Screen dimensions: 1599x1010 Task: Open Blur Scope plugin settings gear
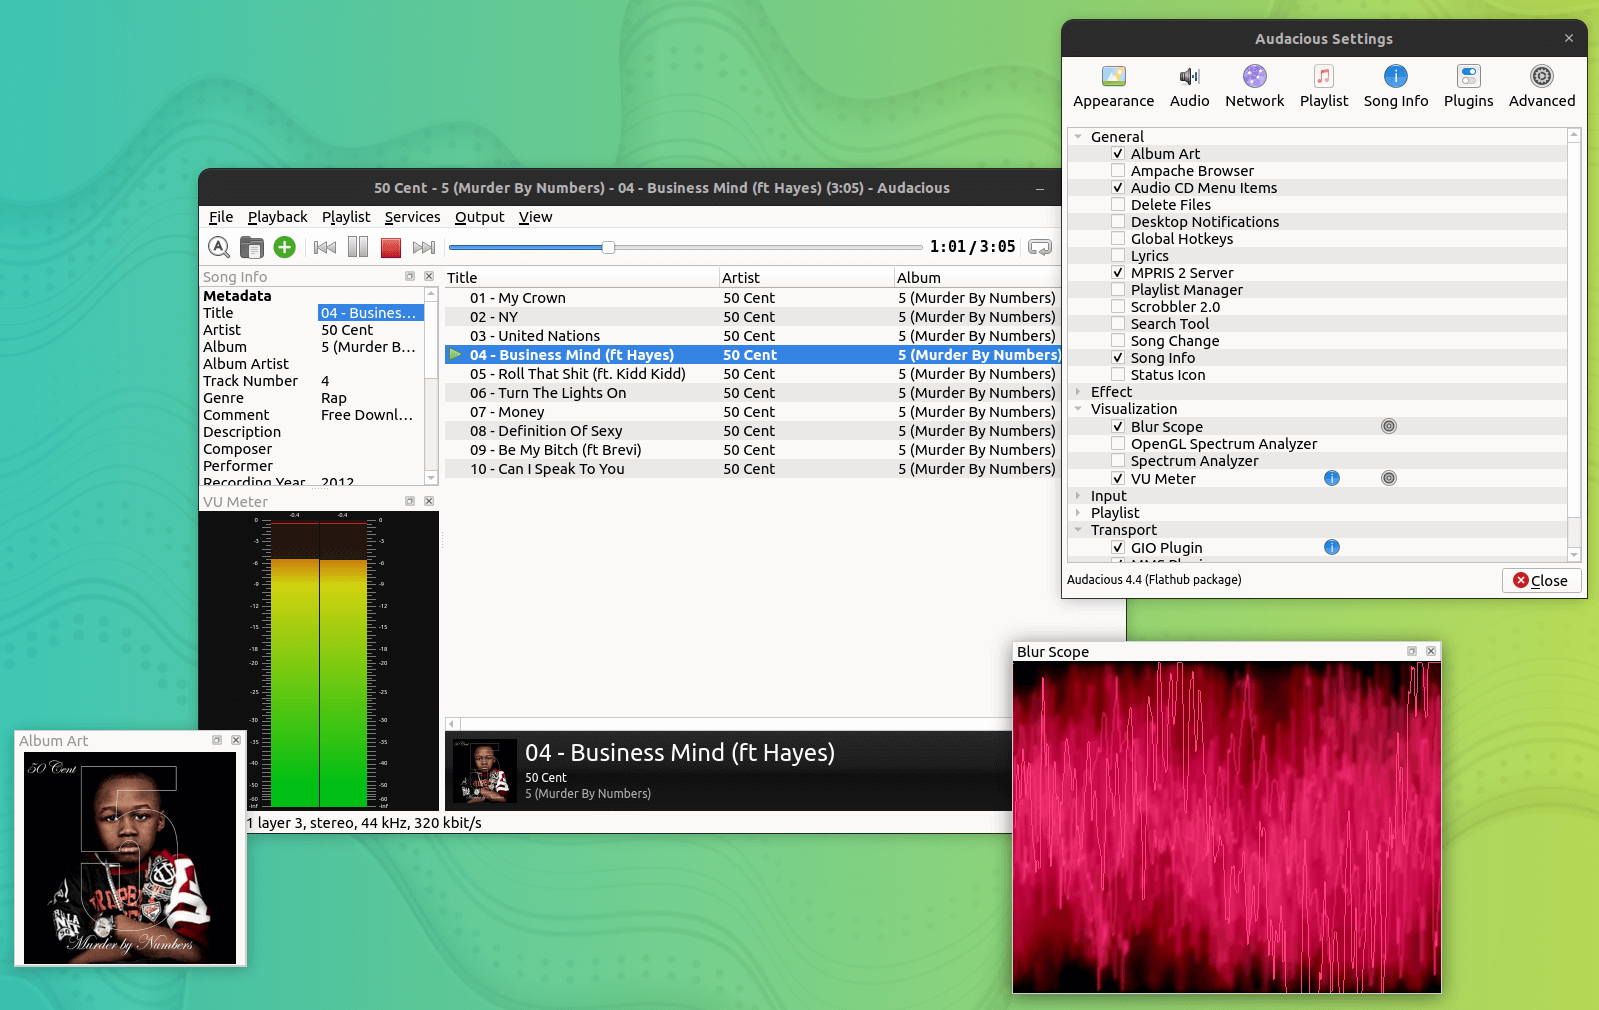[x=1389, y=426]
